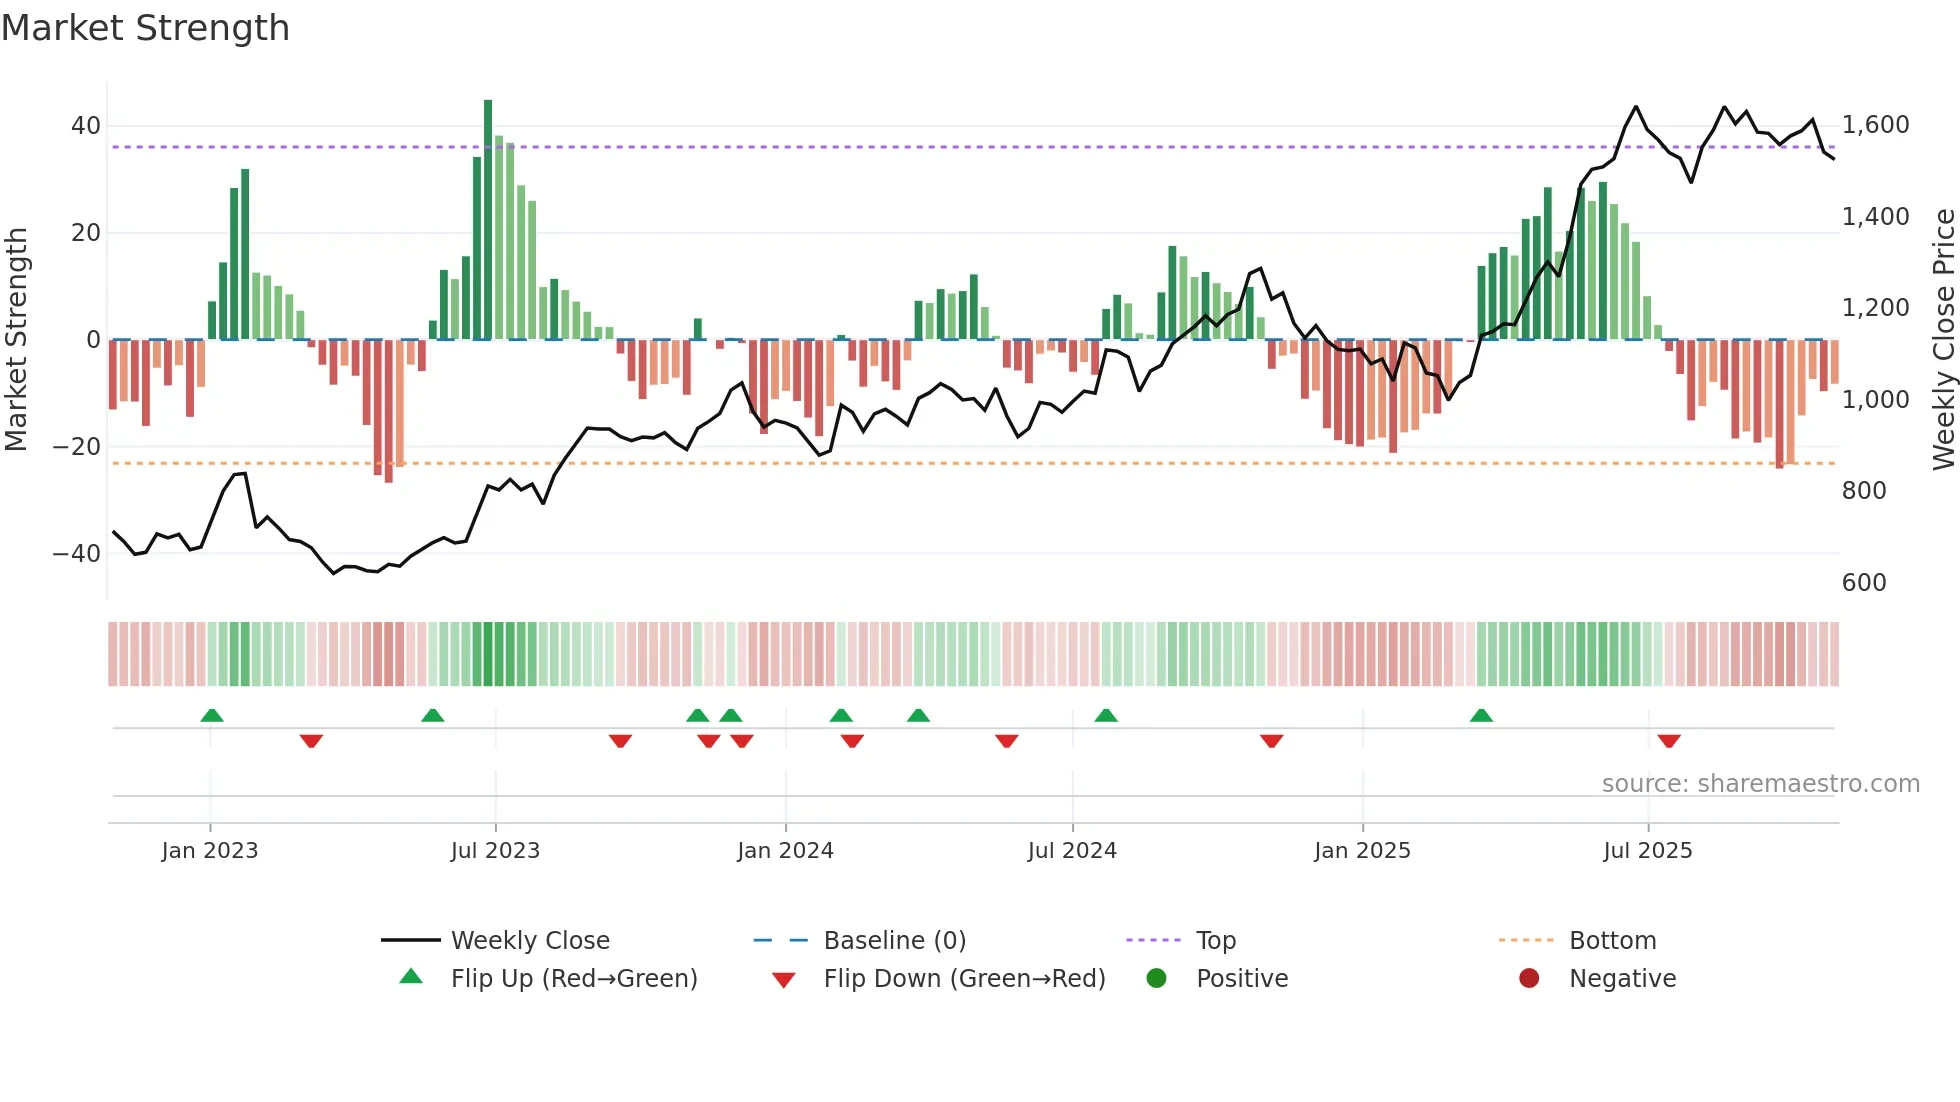
Task: Click the Jan 2024 x-axis label
Action: click(785, 851)
